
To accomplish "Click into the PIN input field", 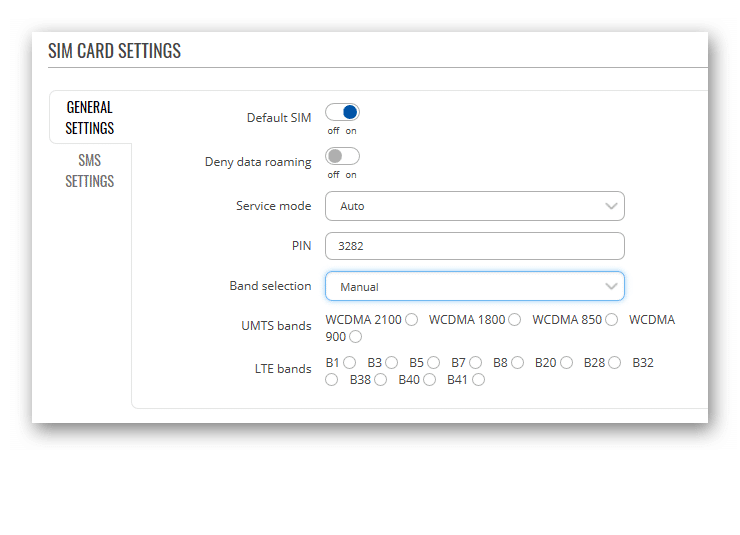I will click(x=474, y=246).
